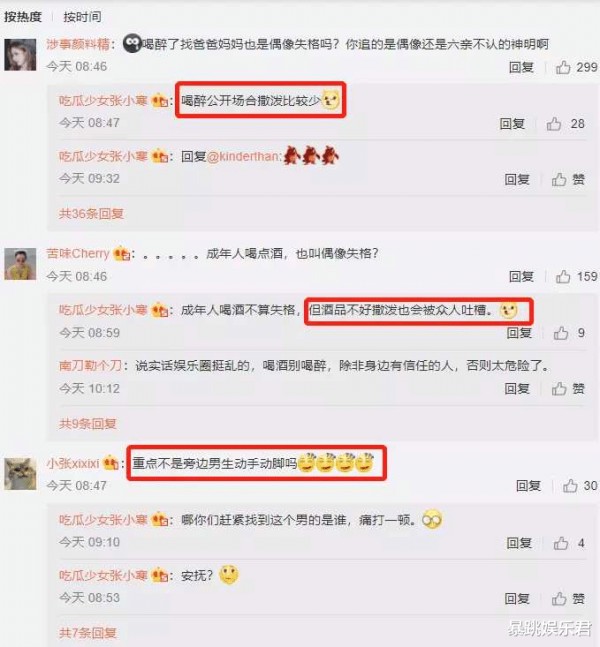Reply to 小张xixixi's comment
Screen dimensions: 600x647
point(528,486)
